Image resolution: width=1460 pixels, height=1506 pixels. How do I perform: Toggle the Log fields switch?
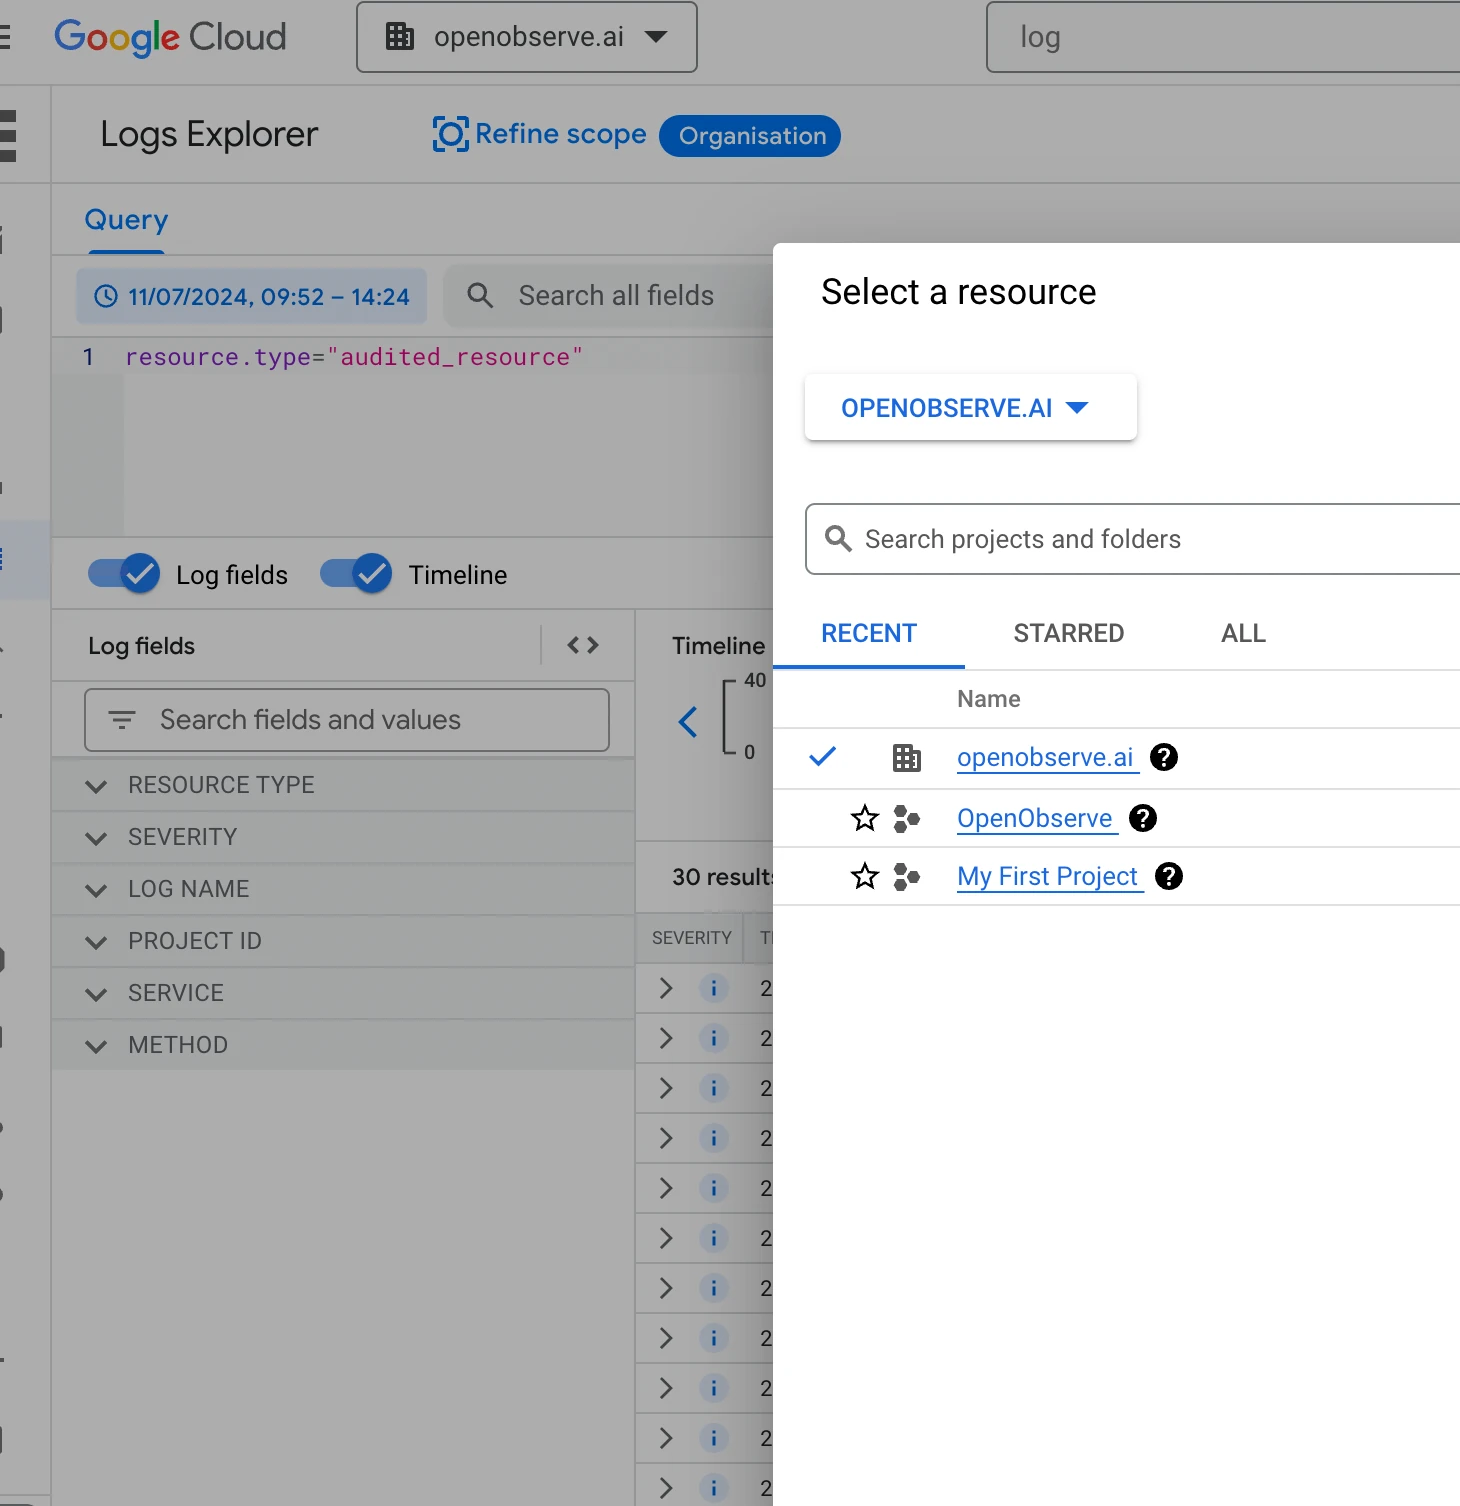point(124,574)
